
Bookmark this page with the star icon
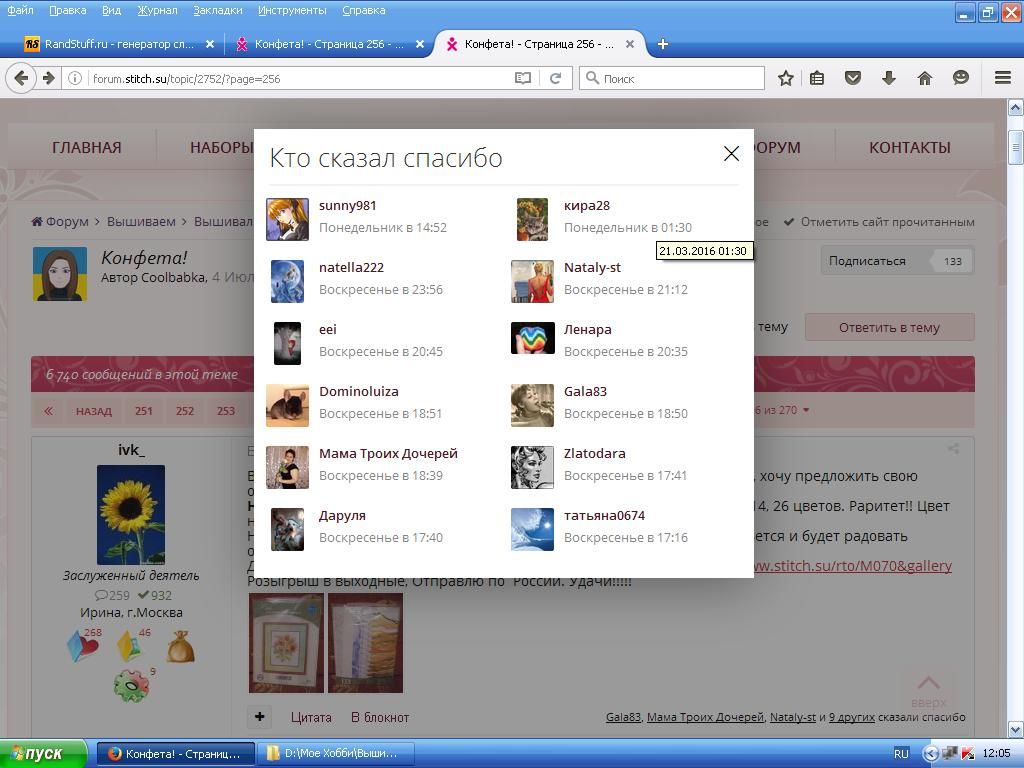[x=786, y=78]
